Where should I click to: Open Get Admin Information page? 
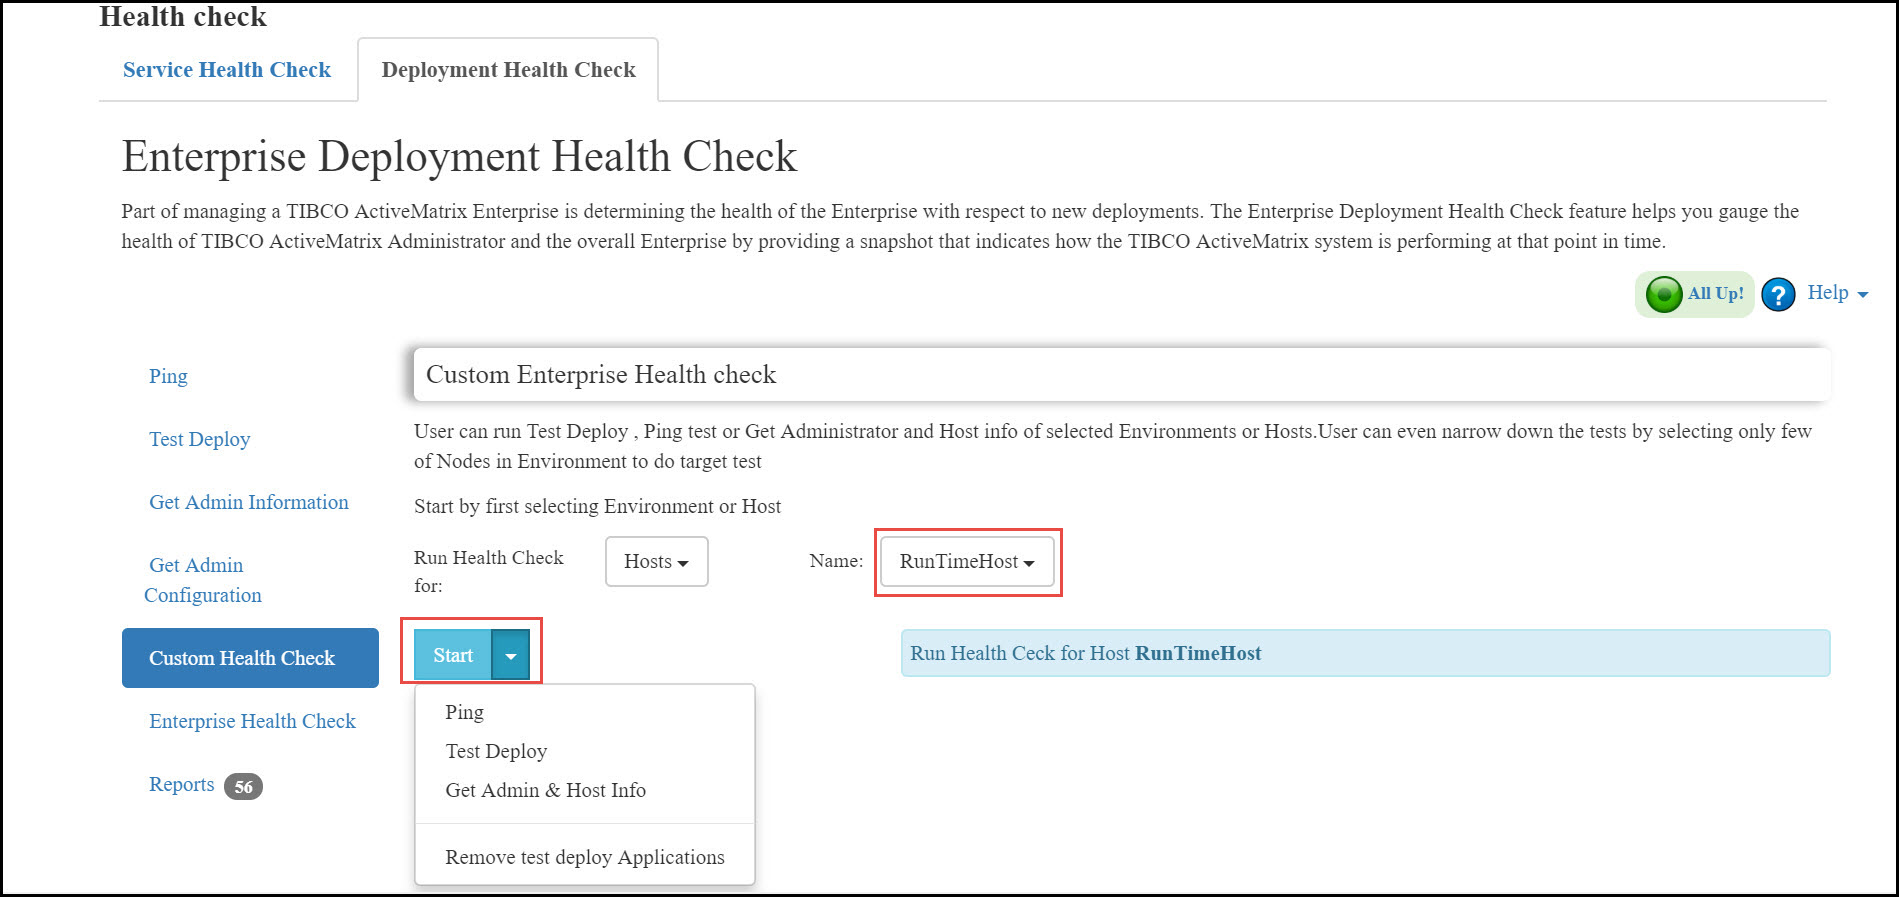[248, 502]
